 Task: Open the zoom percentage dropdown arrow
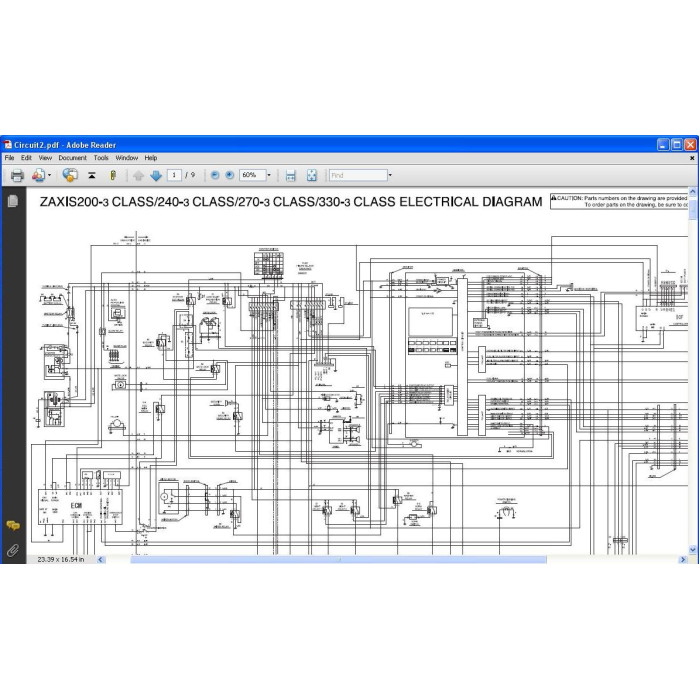point(269,175)
